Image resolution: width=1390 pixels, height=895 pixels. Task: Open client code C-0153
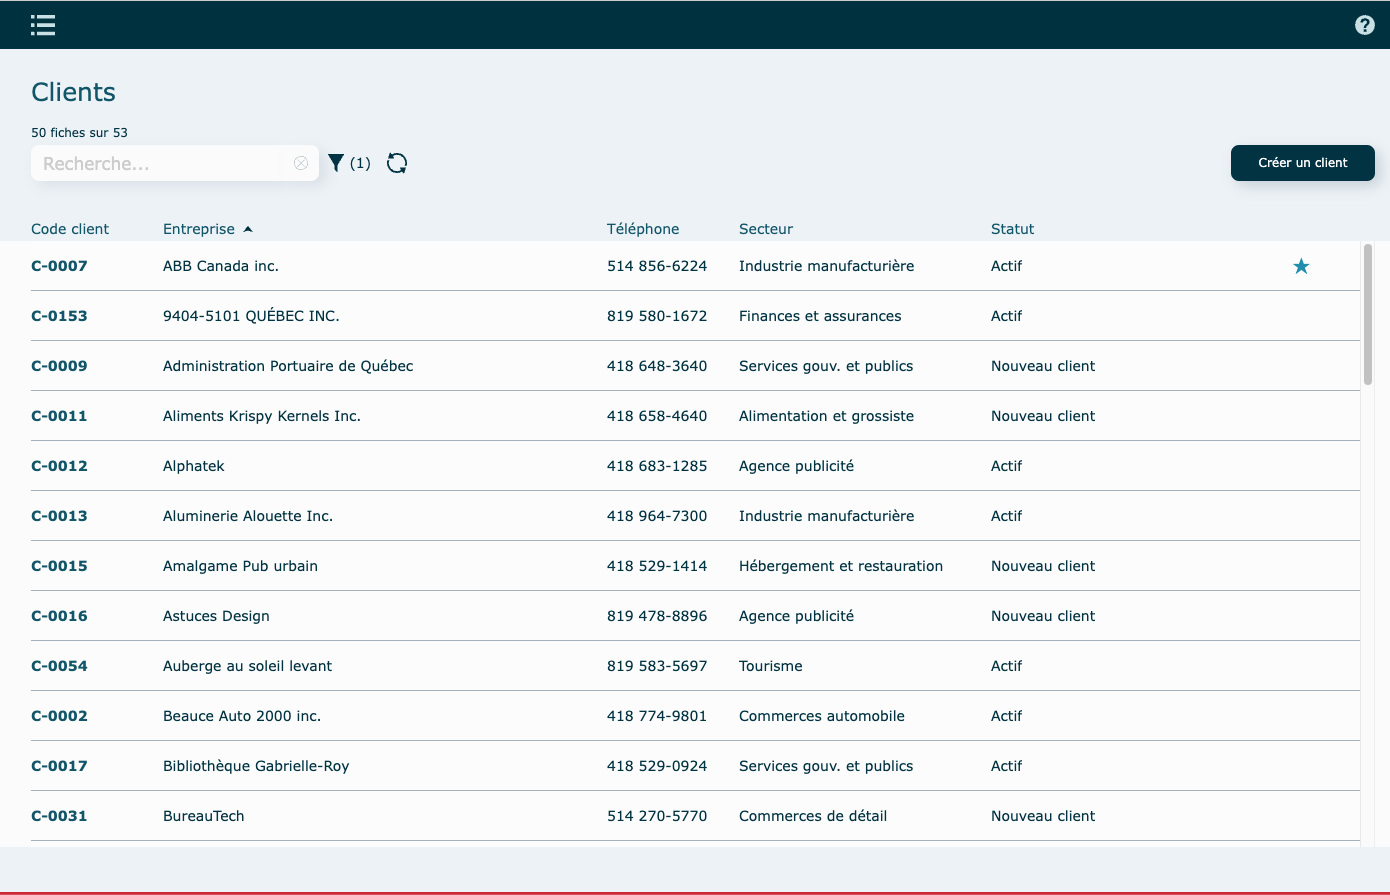tap(59, 316)
